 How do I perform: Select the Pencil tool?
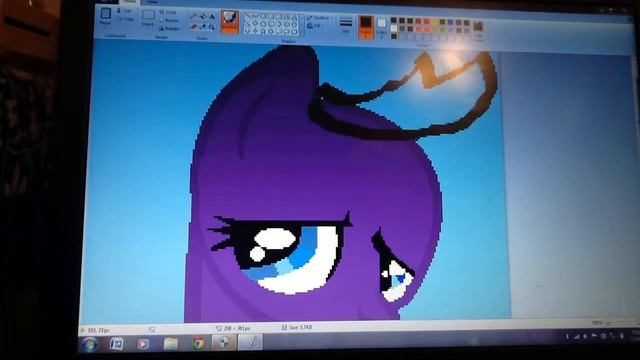coord(193,16)
